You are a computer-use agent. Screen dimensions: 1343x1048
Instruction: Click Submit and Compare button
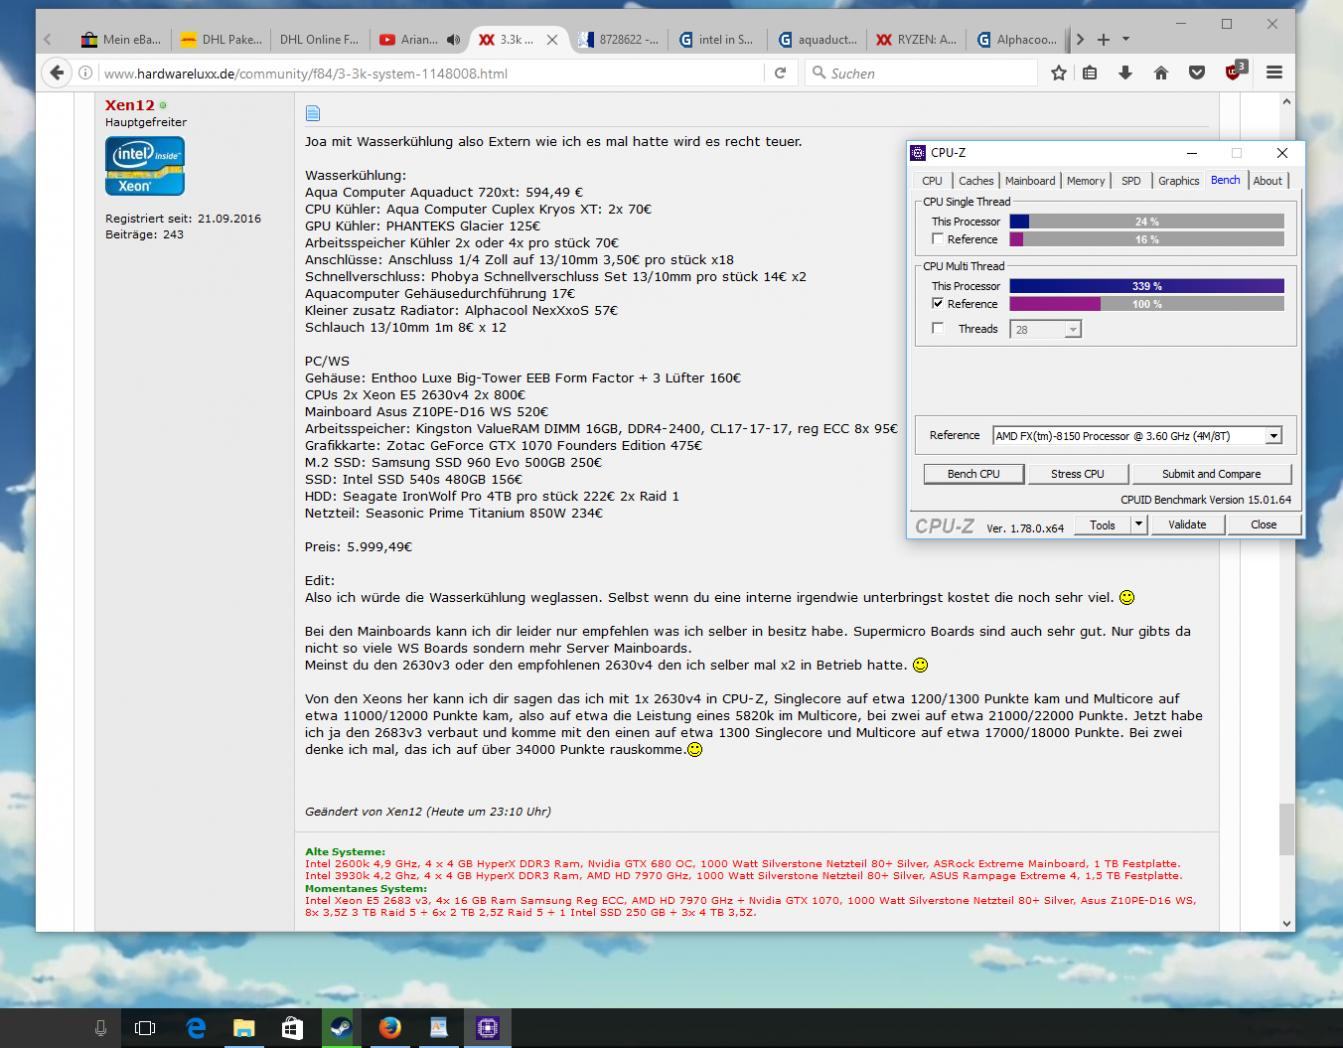pos(1211,474)
